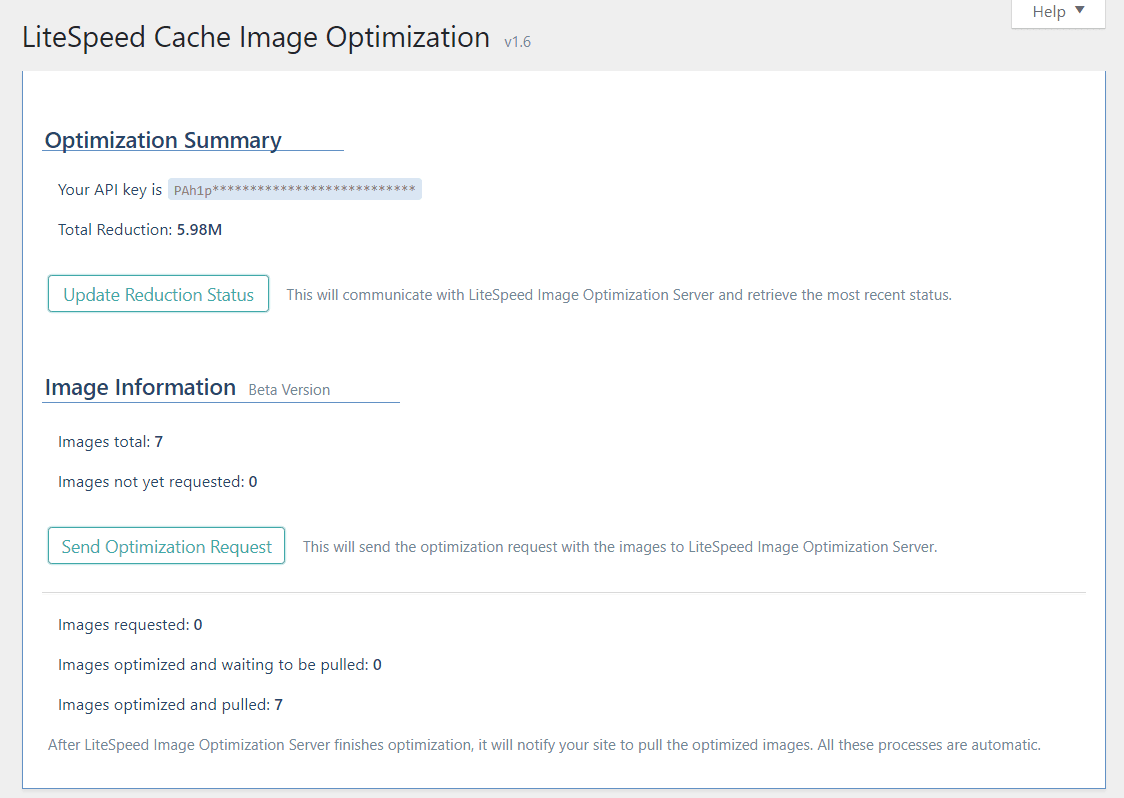Click the 'Your API key is' label
This screenshot has width=1124, height=798.
pos(110,190)
